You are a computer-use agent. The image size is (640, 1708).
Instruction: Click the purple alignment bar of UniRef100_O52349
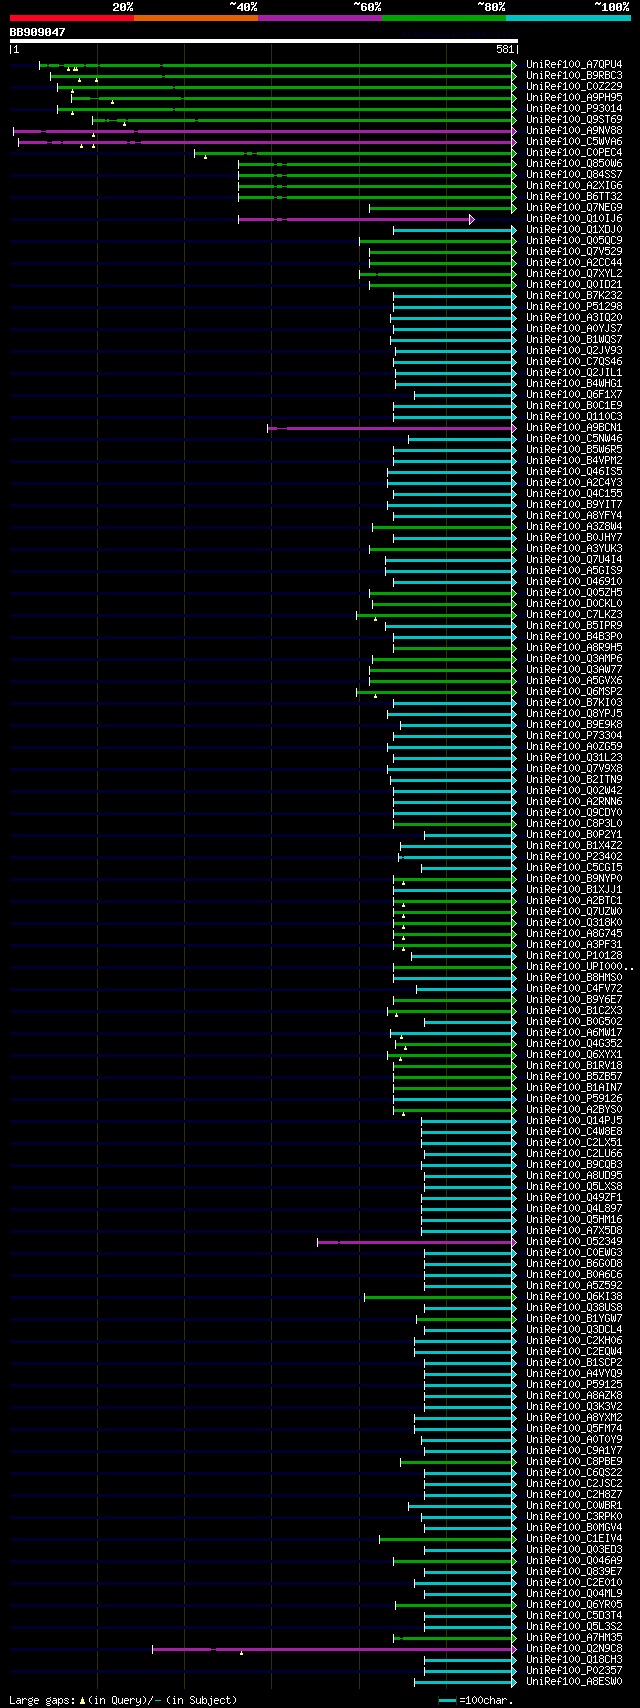(417, 1242)
